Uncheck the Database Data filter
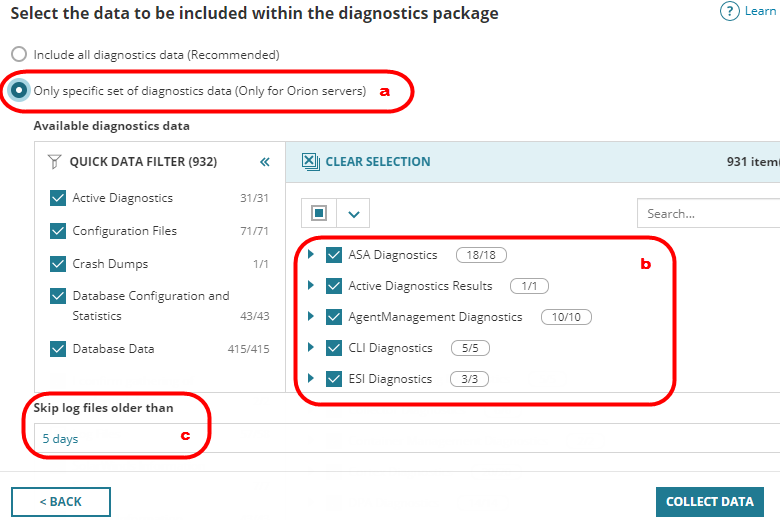This screenshot has height=520, width=780. coord(58,349)
